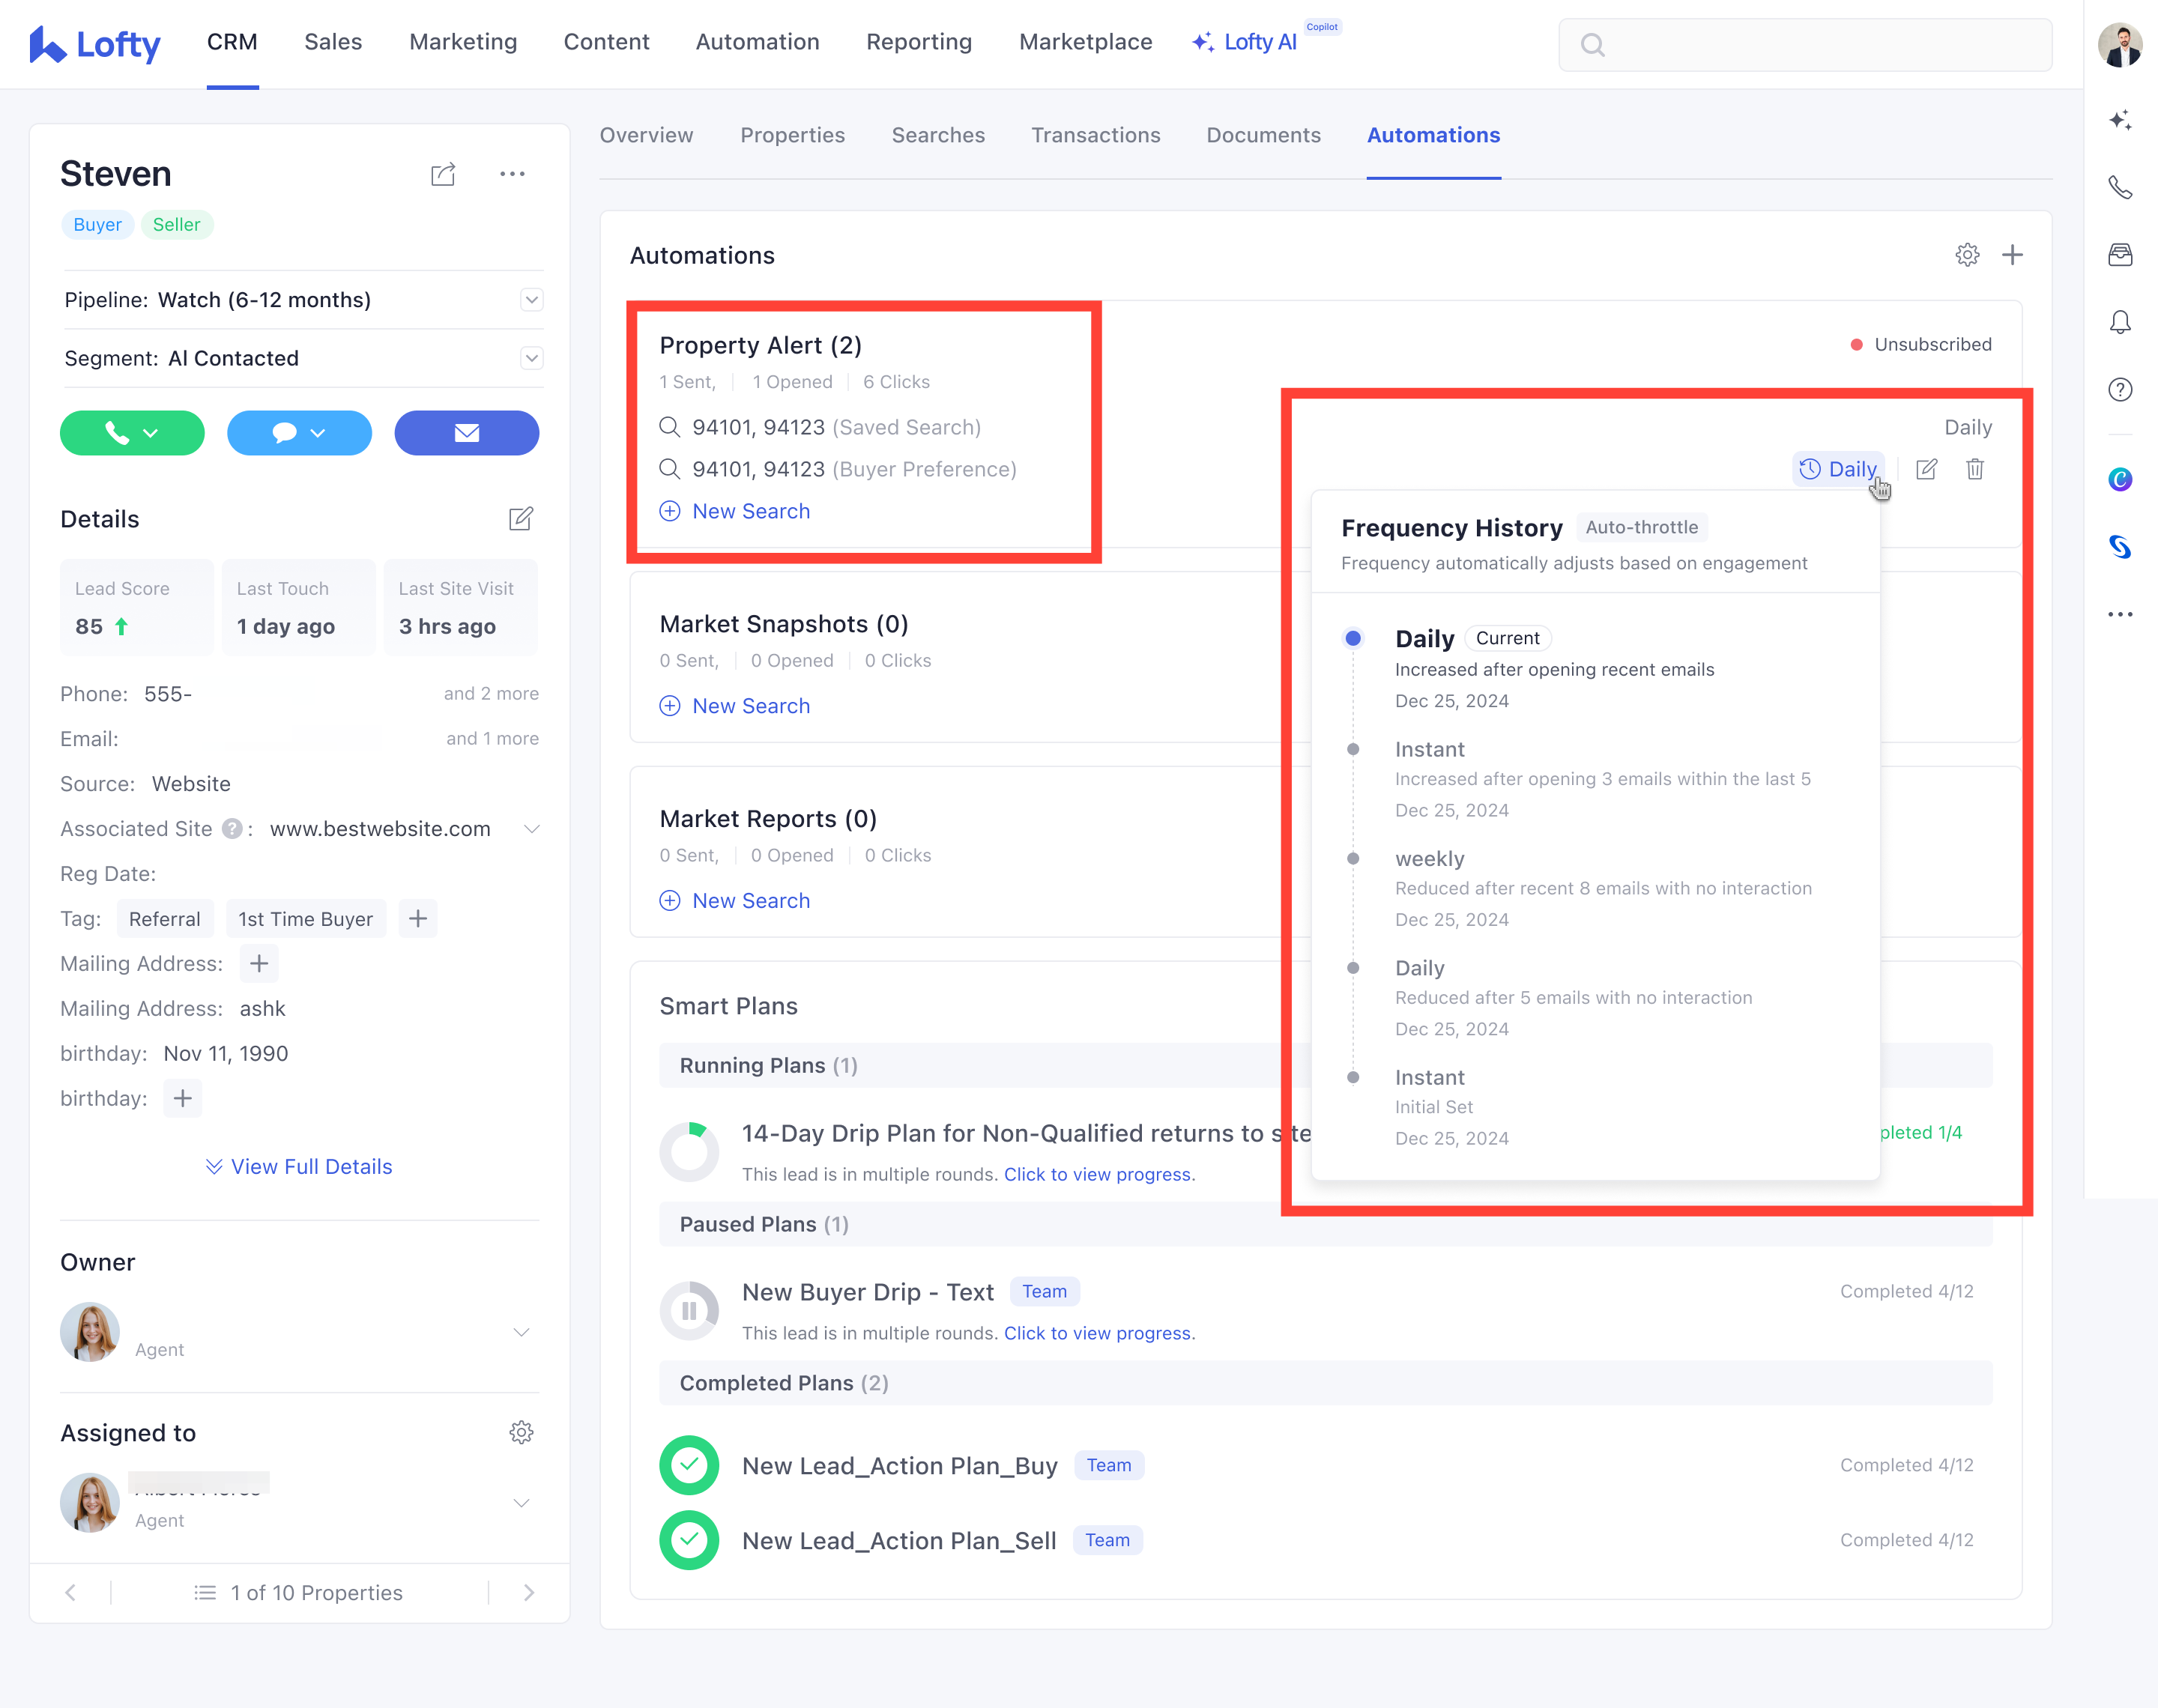The width and height of the screenshot is (2158, 1708).
Task: Click the phone icon in right sidebar
Action: 2120,187
